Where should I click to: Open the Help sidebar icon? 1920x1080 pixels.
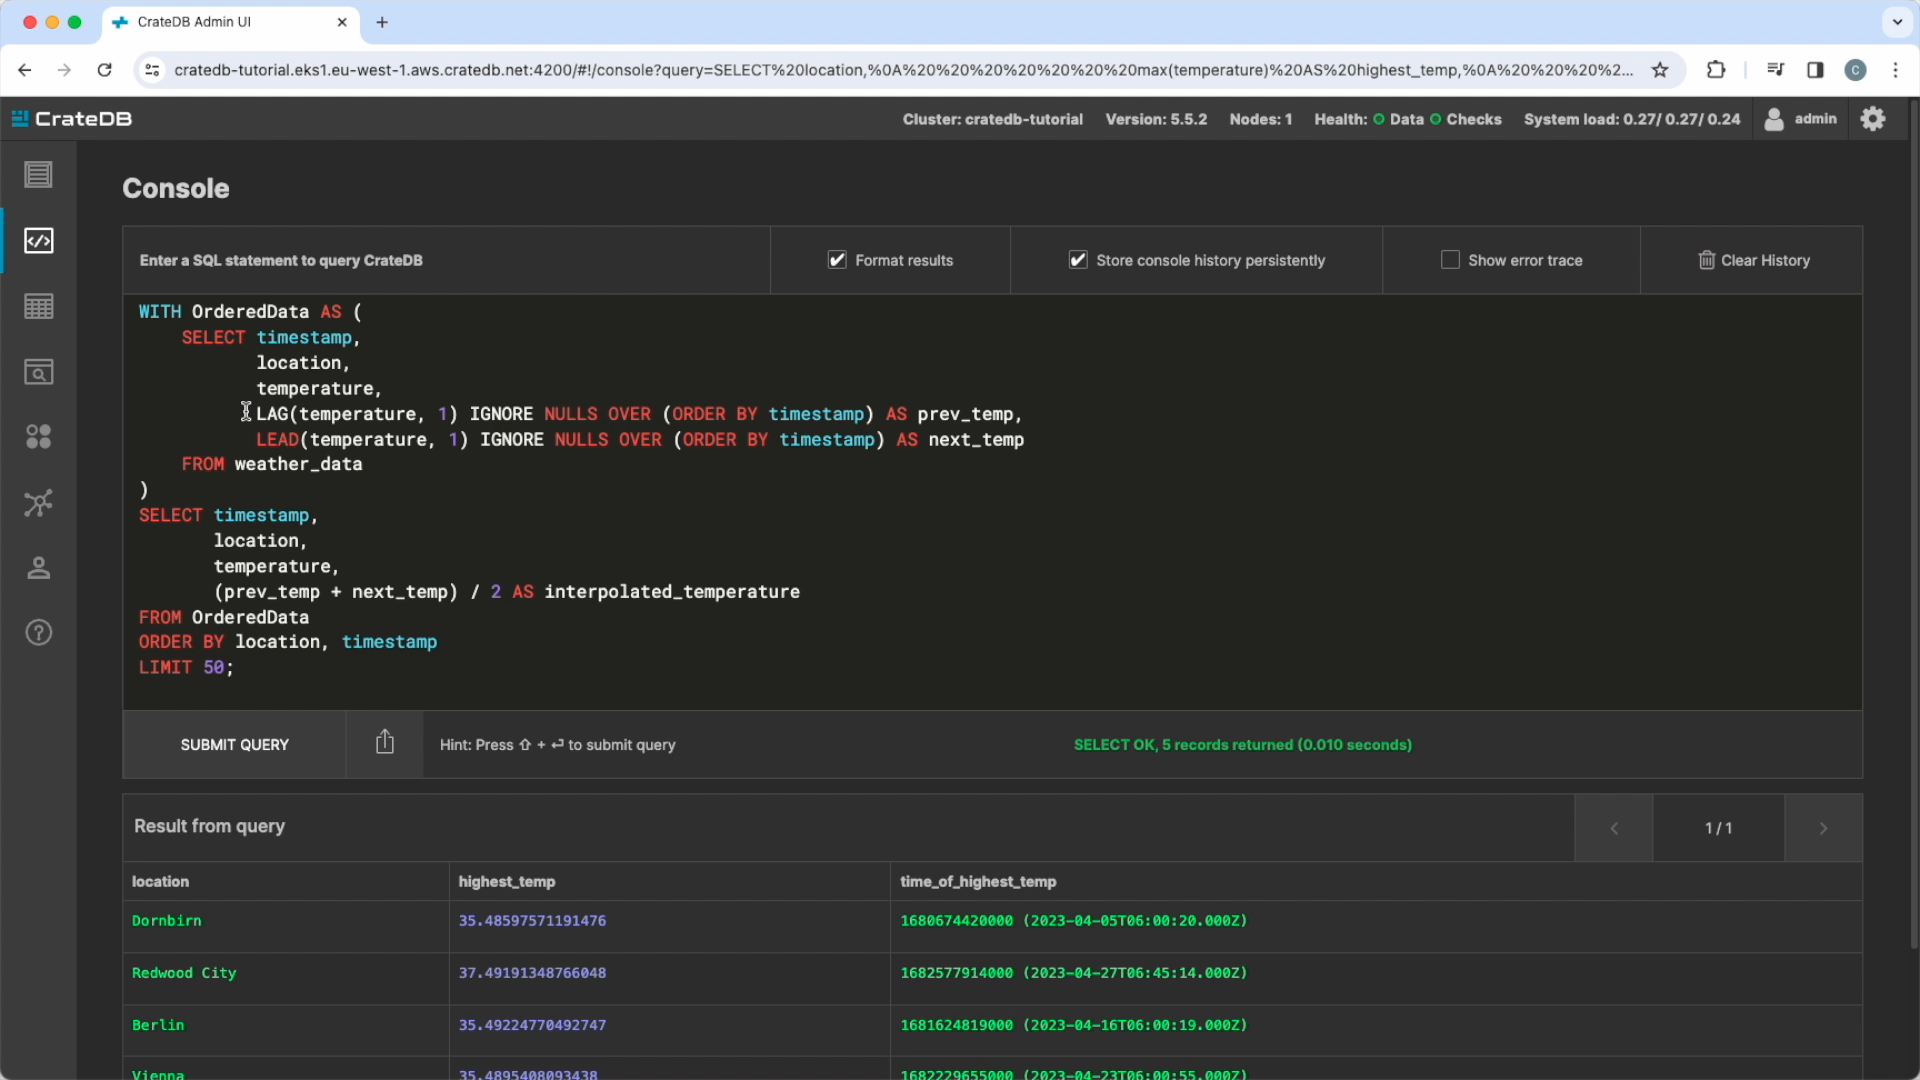(38, 633)
